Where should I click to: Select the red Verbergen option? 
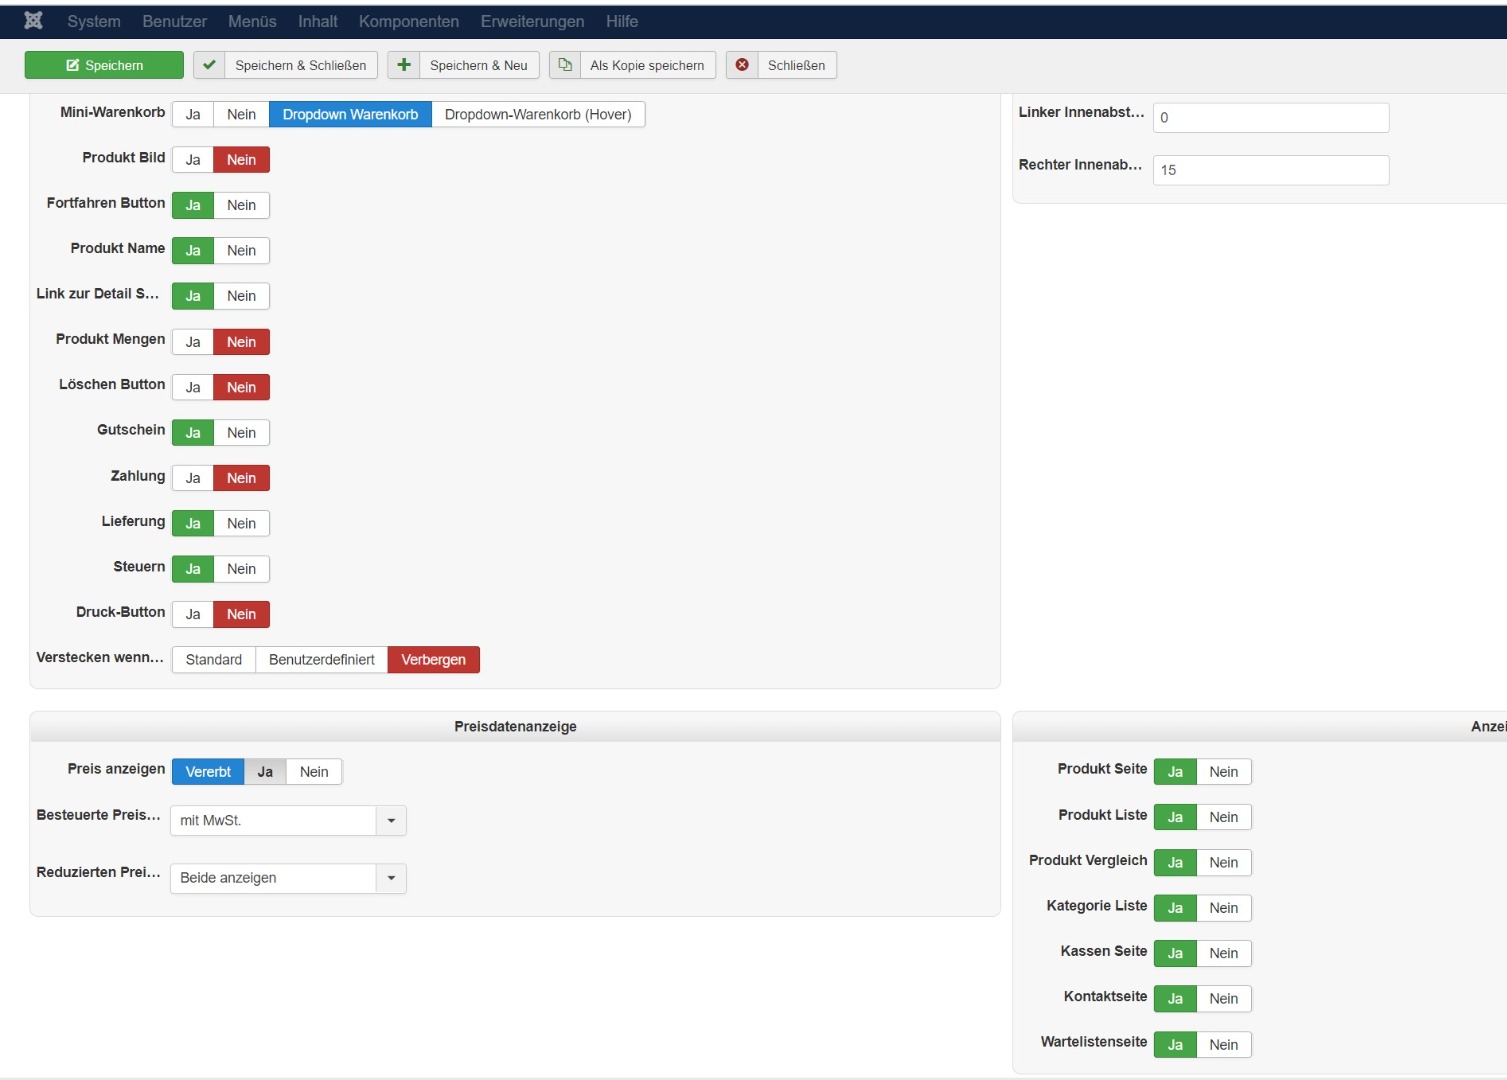tap(434, 660)
